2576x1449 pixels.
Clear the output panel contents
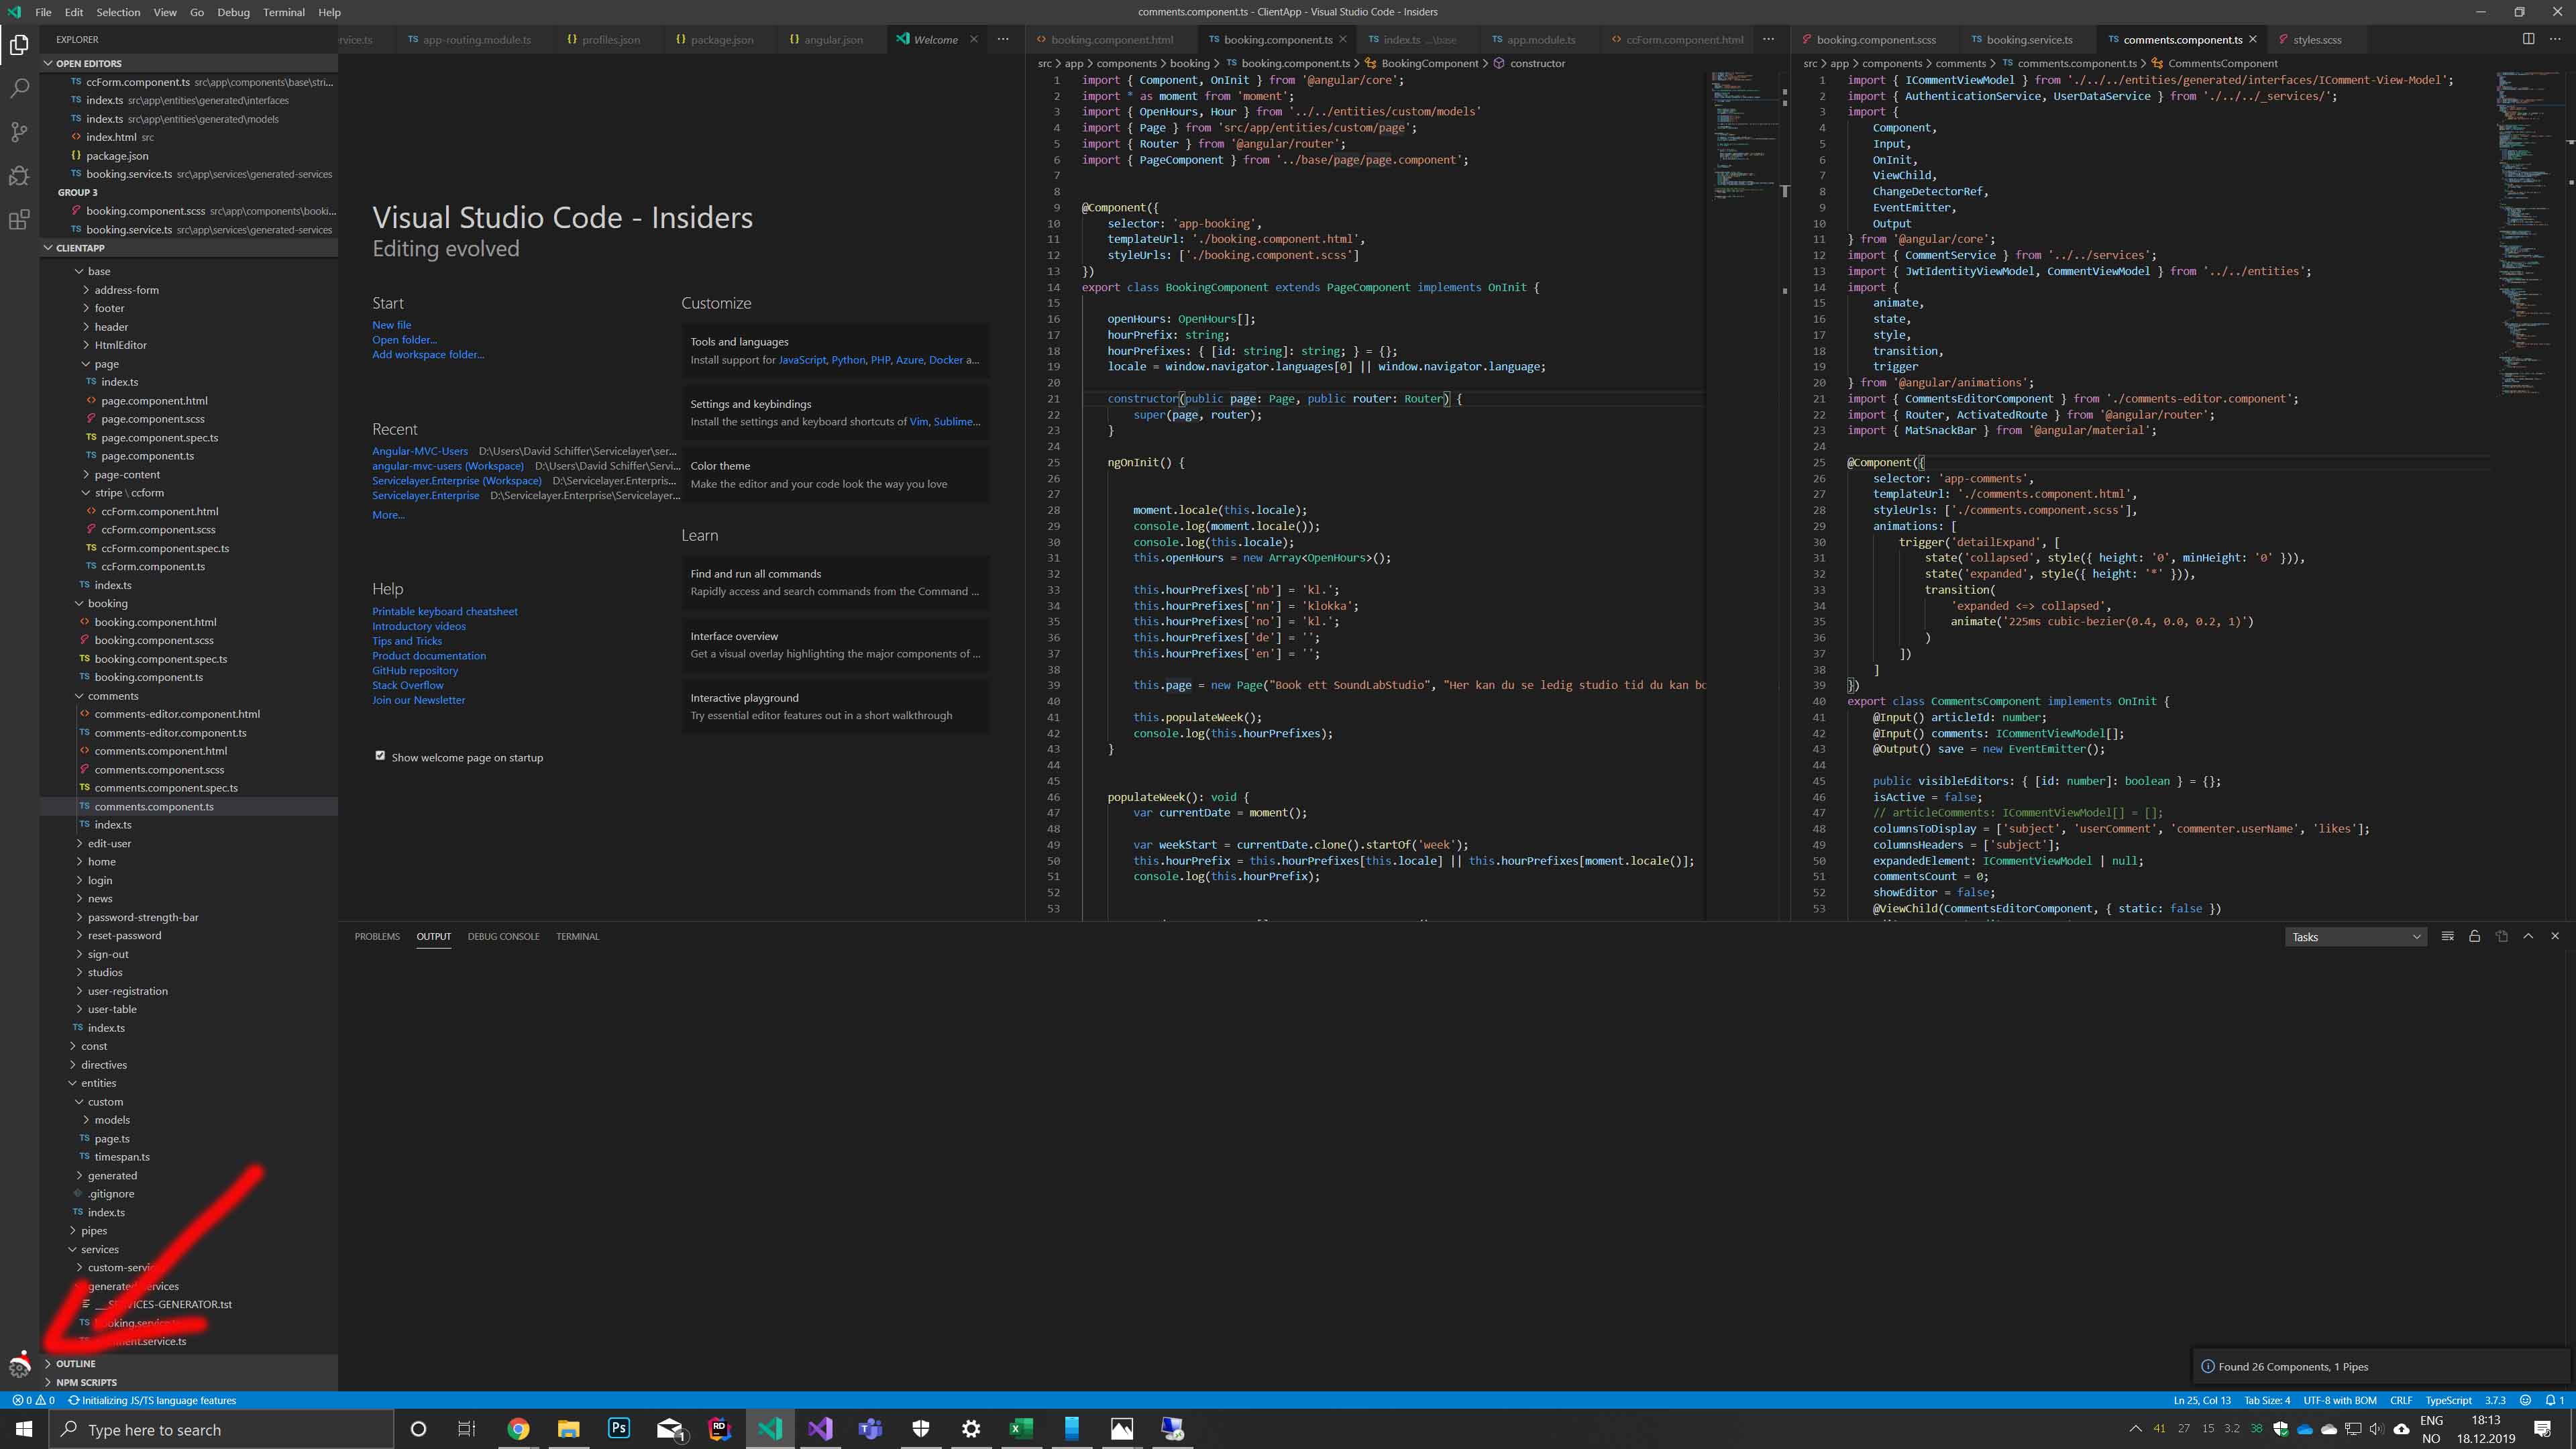pyautogui.click(x=2447, y=937)
